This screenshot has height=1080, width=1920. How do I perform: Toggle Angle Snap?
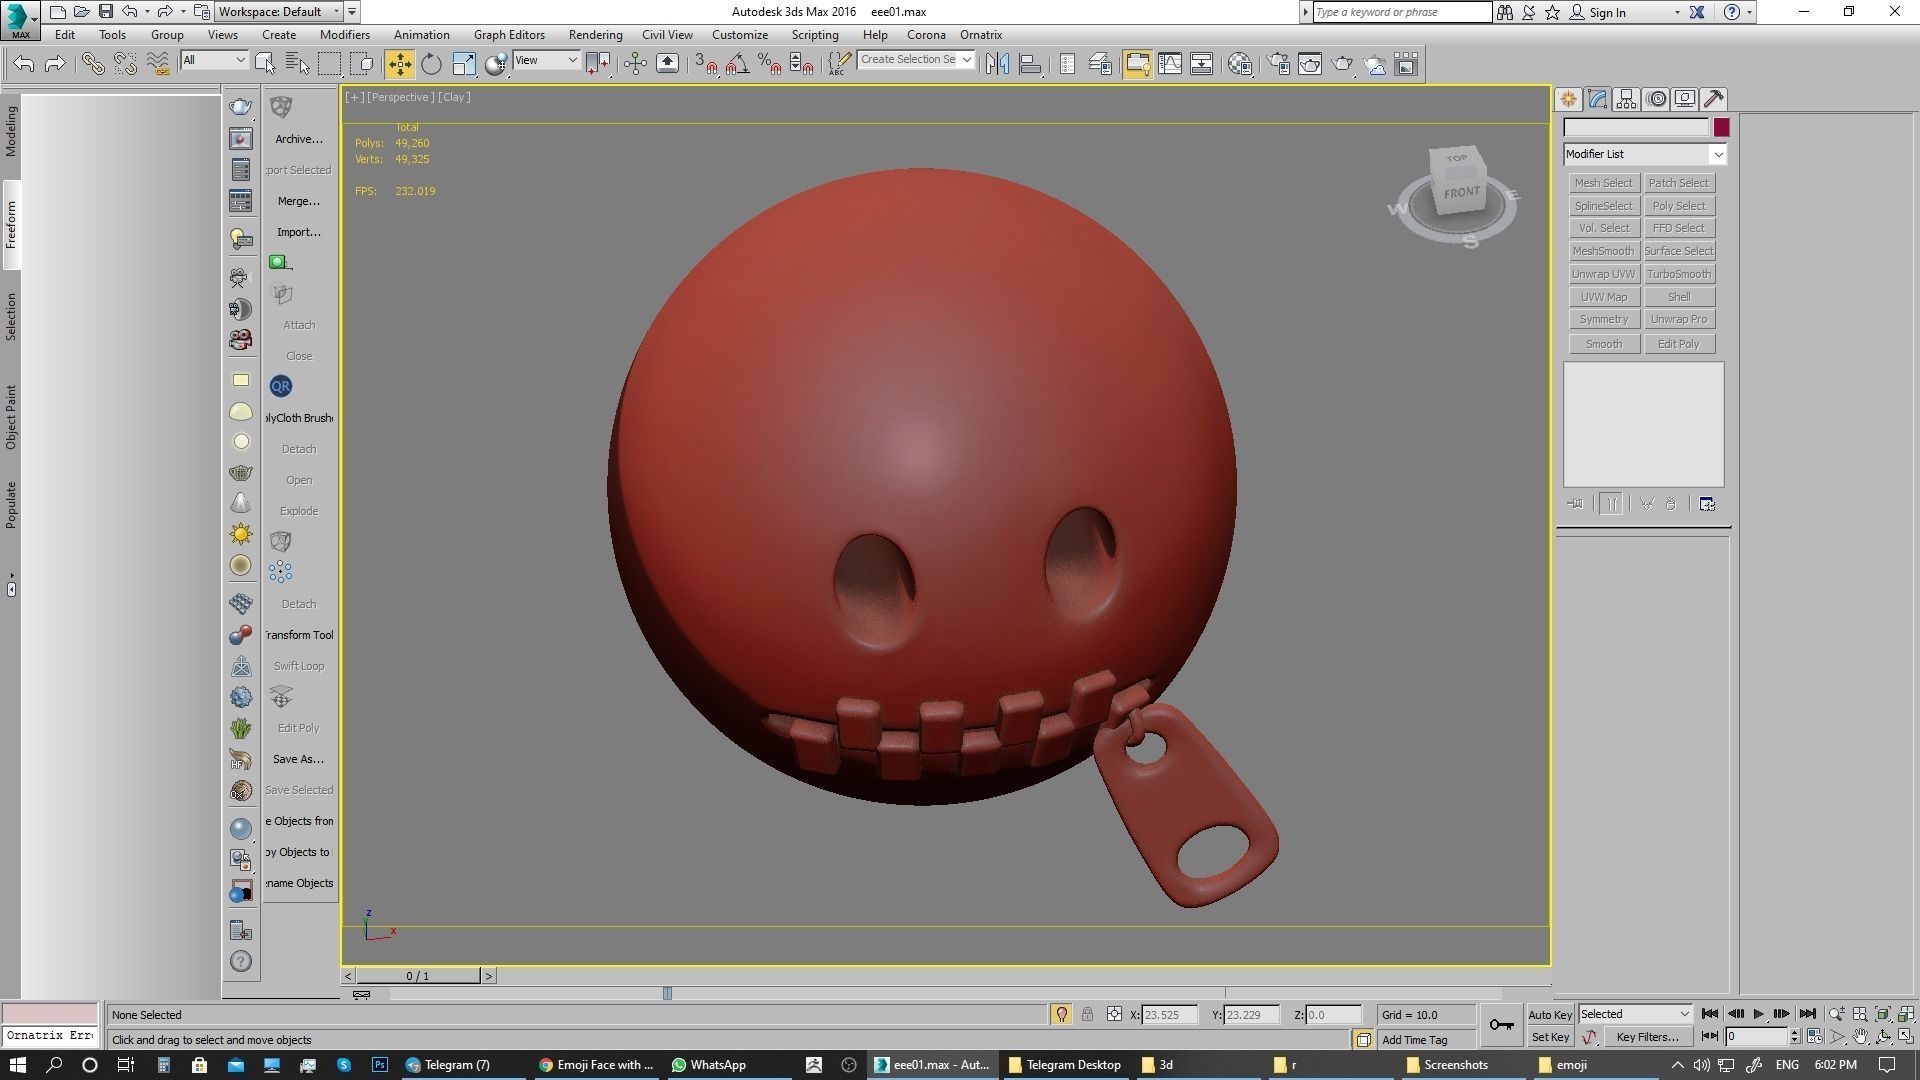pos(737,64)
